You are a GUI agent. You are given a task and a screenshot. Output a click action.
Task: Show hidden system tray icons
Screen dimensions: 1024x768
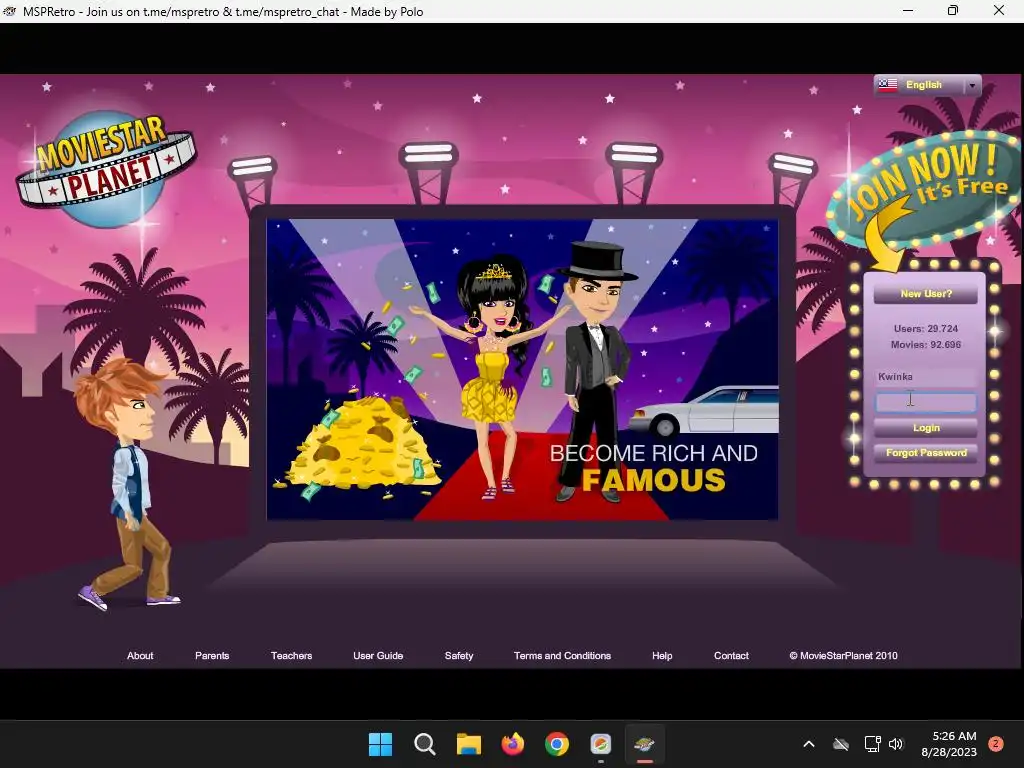coord(808,744)
